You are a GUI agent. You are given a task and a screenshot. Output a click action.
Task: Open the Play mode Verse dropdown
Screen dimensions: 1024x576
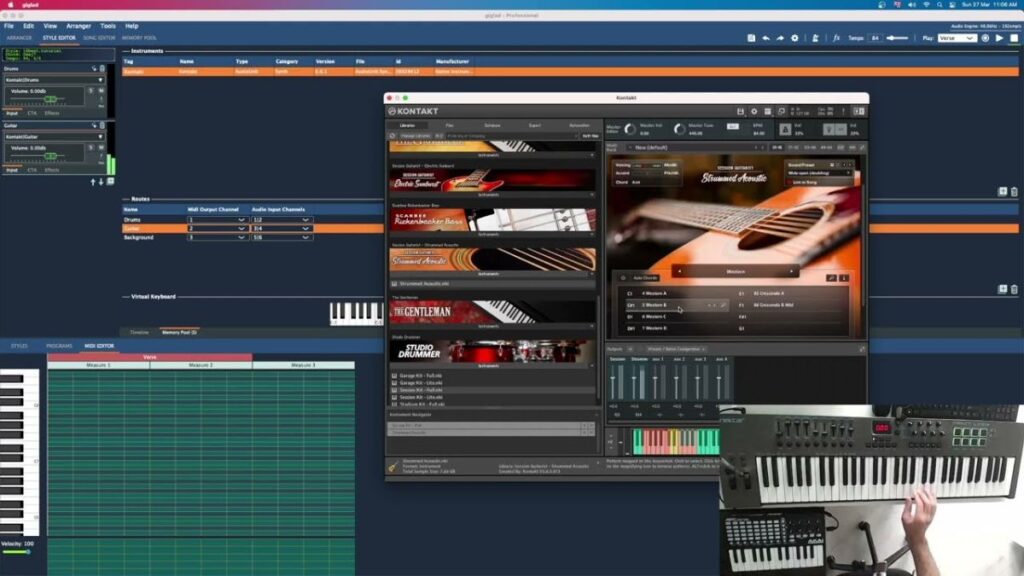point(956,37)
